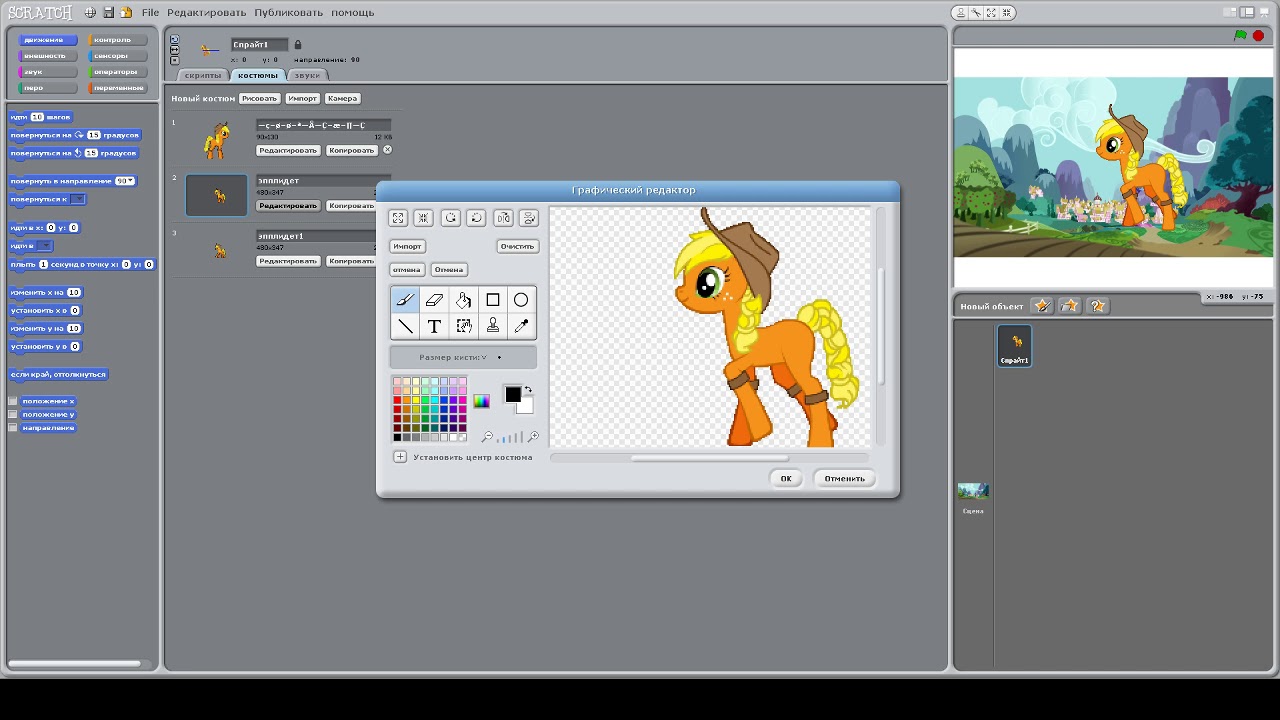Screen dimensions: 1280x720
Task: Paint a new sprite star icon
Action: tap(1042, 306)
